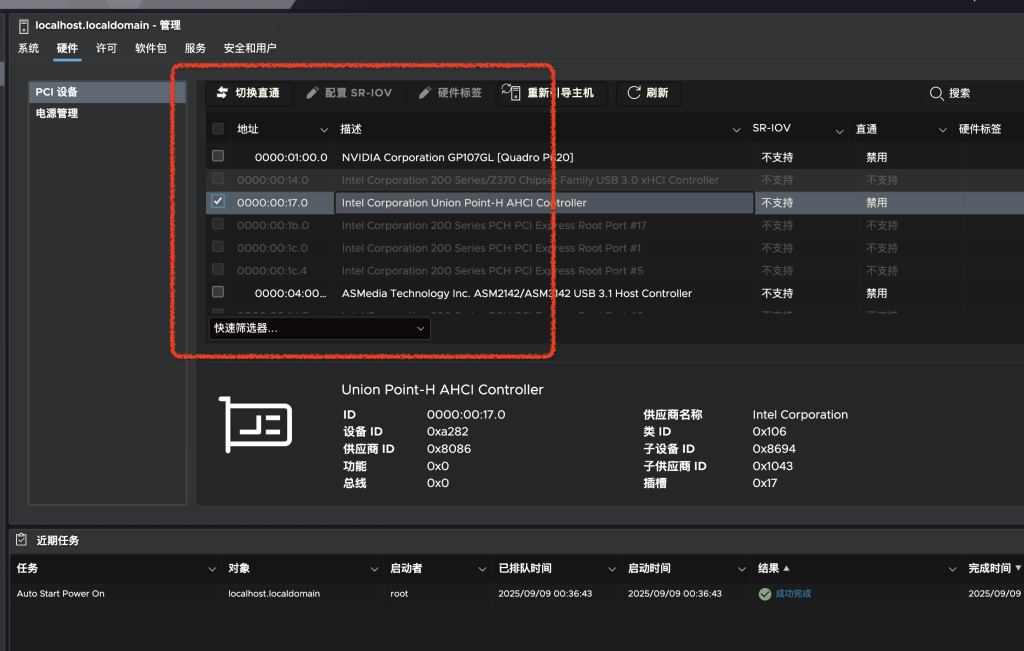
Task: Click the 重新引导主机 reboot icon
Action: (x=512, y=92)
